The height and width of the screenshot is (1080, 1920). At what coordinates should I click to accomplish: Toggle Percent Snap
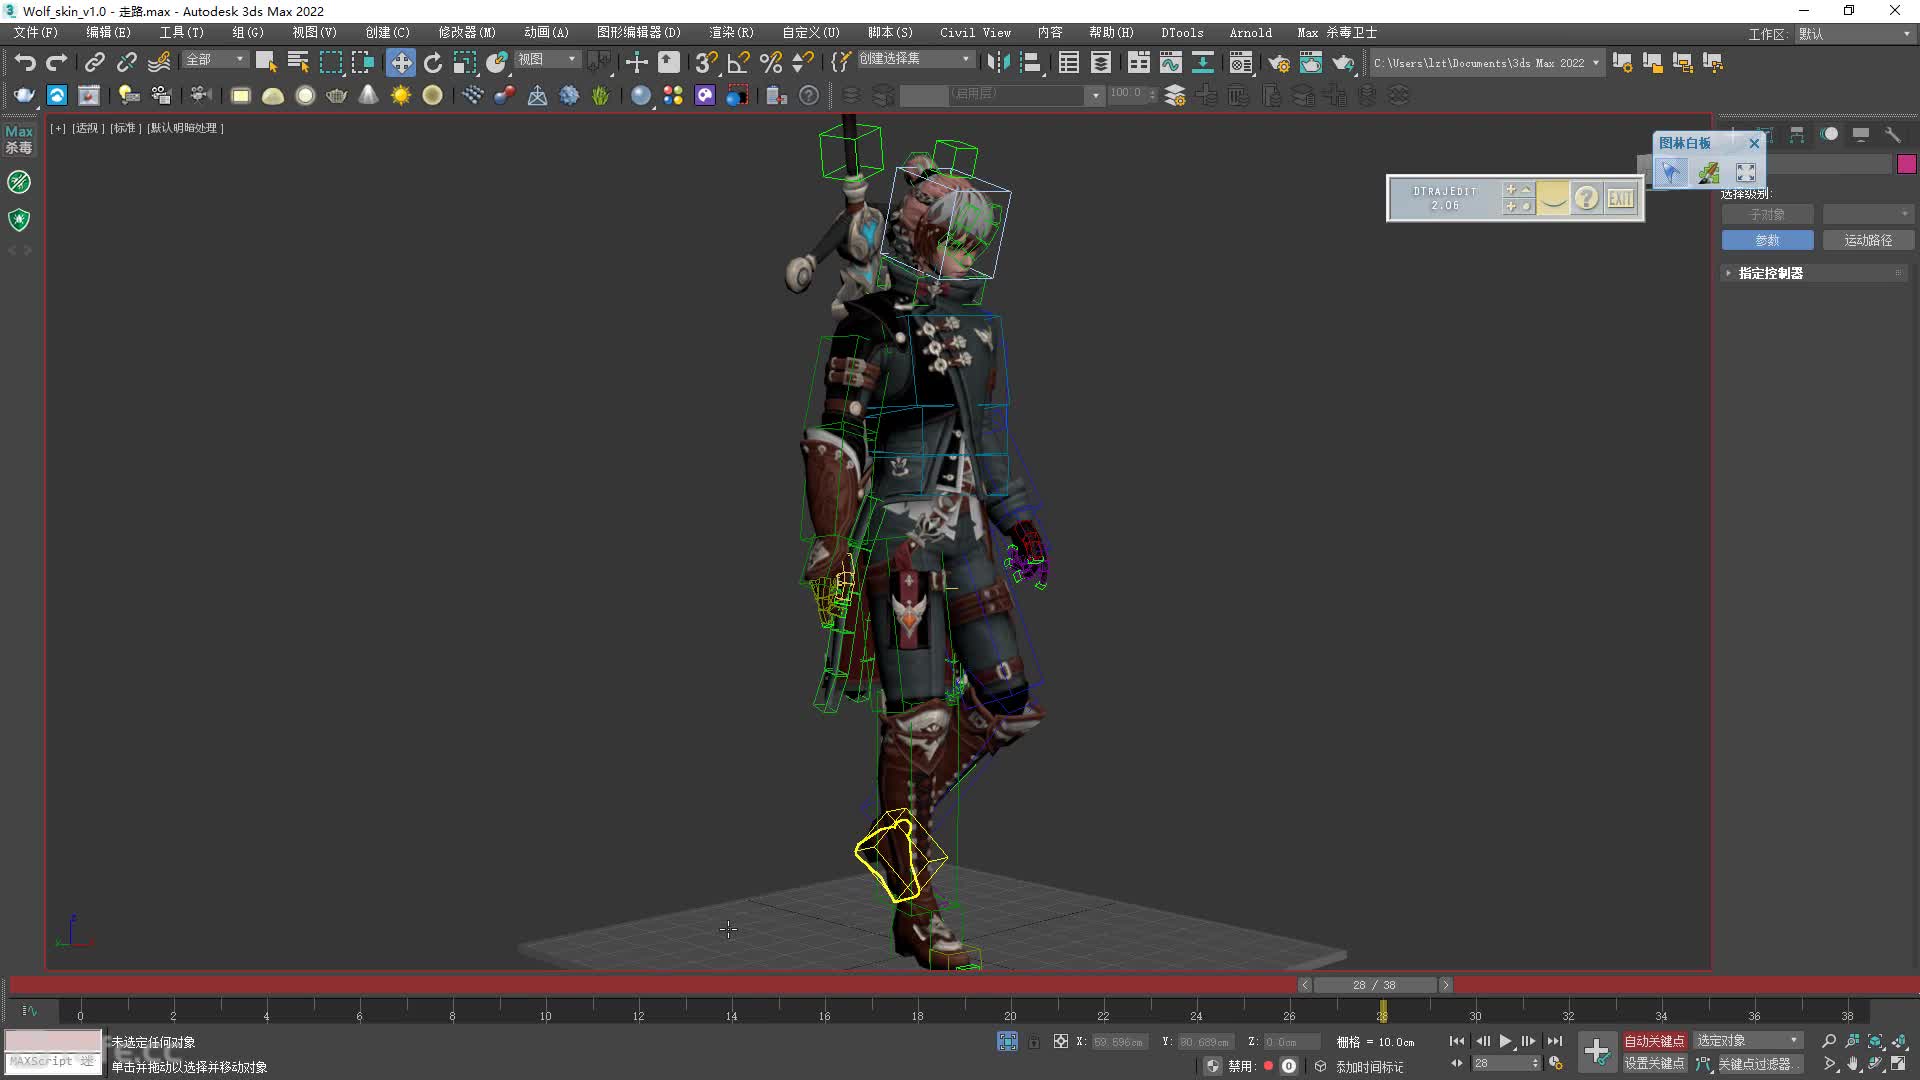pyautogui.click(x=770, y=62)
